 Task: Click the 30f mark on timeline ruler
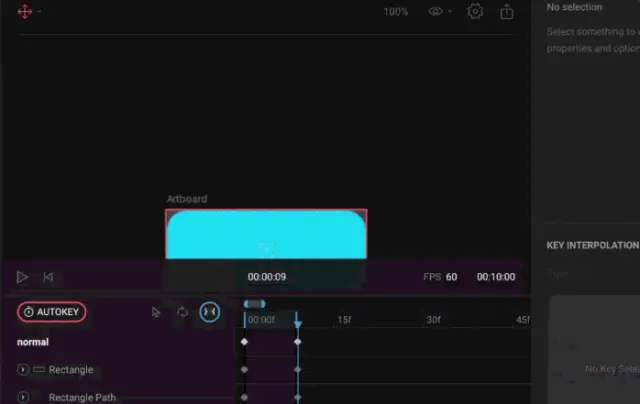(x=433, y=320)
